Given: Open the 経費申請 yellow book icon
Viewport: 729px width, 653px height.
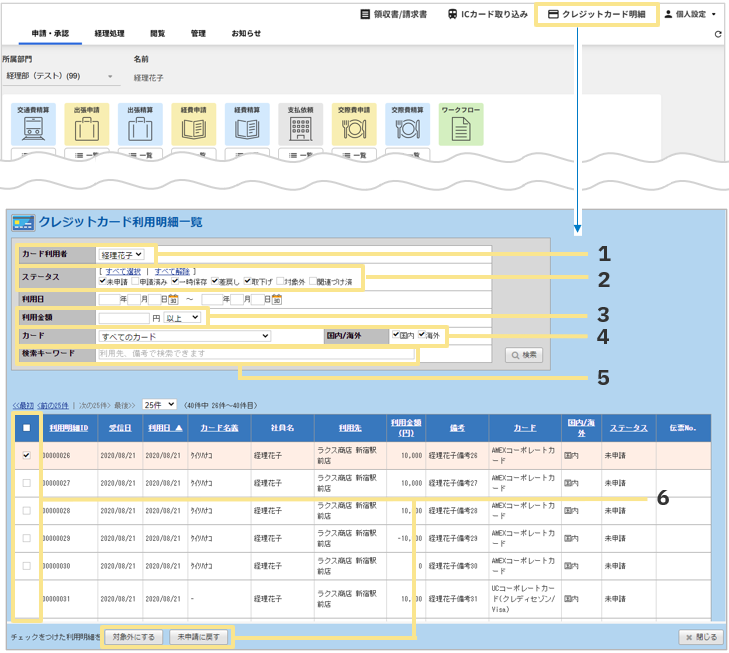Looking at the screenshot, I should [x=193, y=128].
